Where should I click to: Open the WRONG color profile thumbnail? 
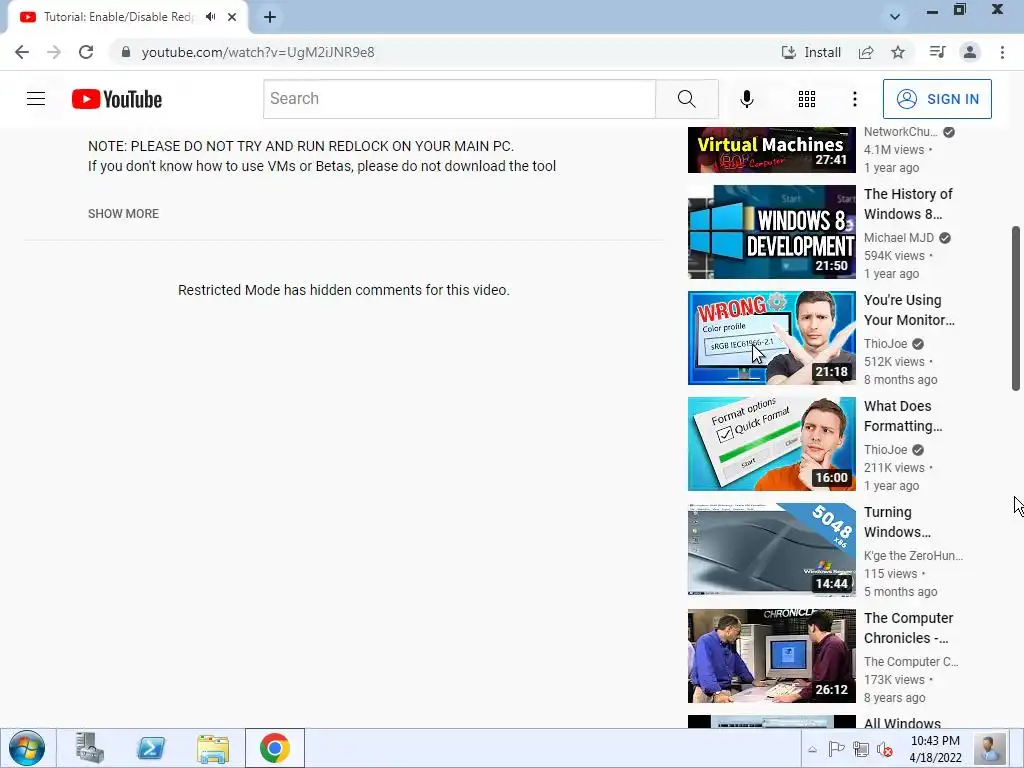coord(771,338)
